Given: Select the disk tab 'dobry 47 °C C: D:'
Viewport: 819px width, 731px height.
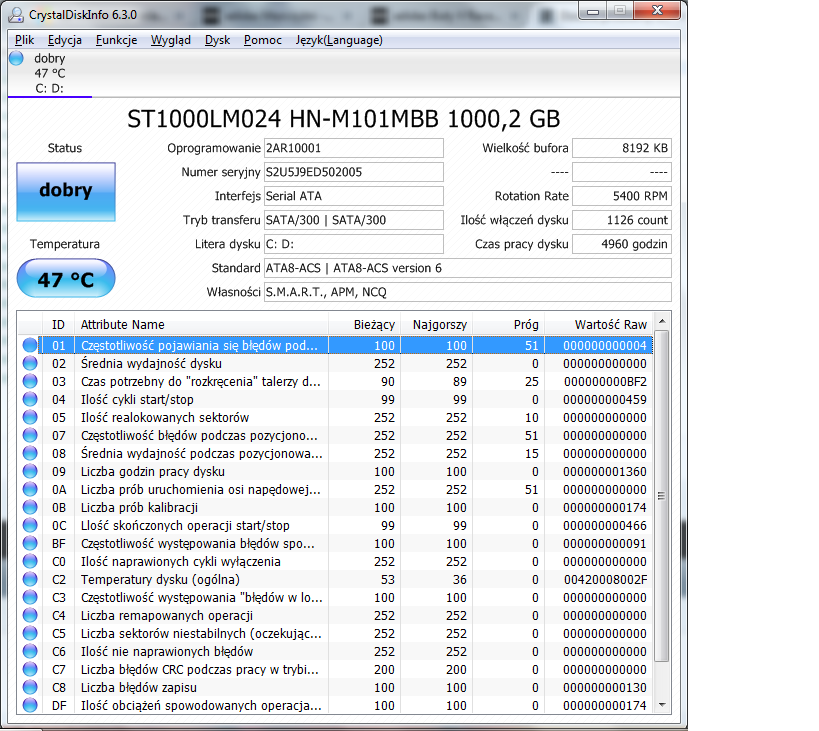Looking at the screenshot, I should 50,73.
